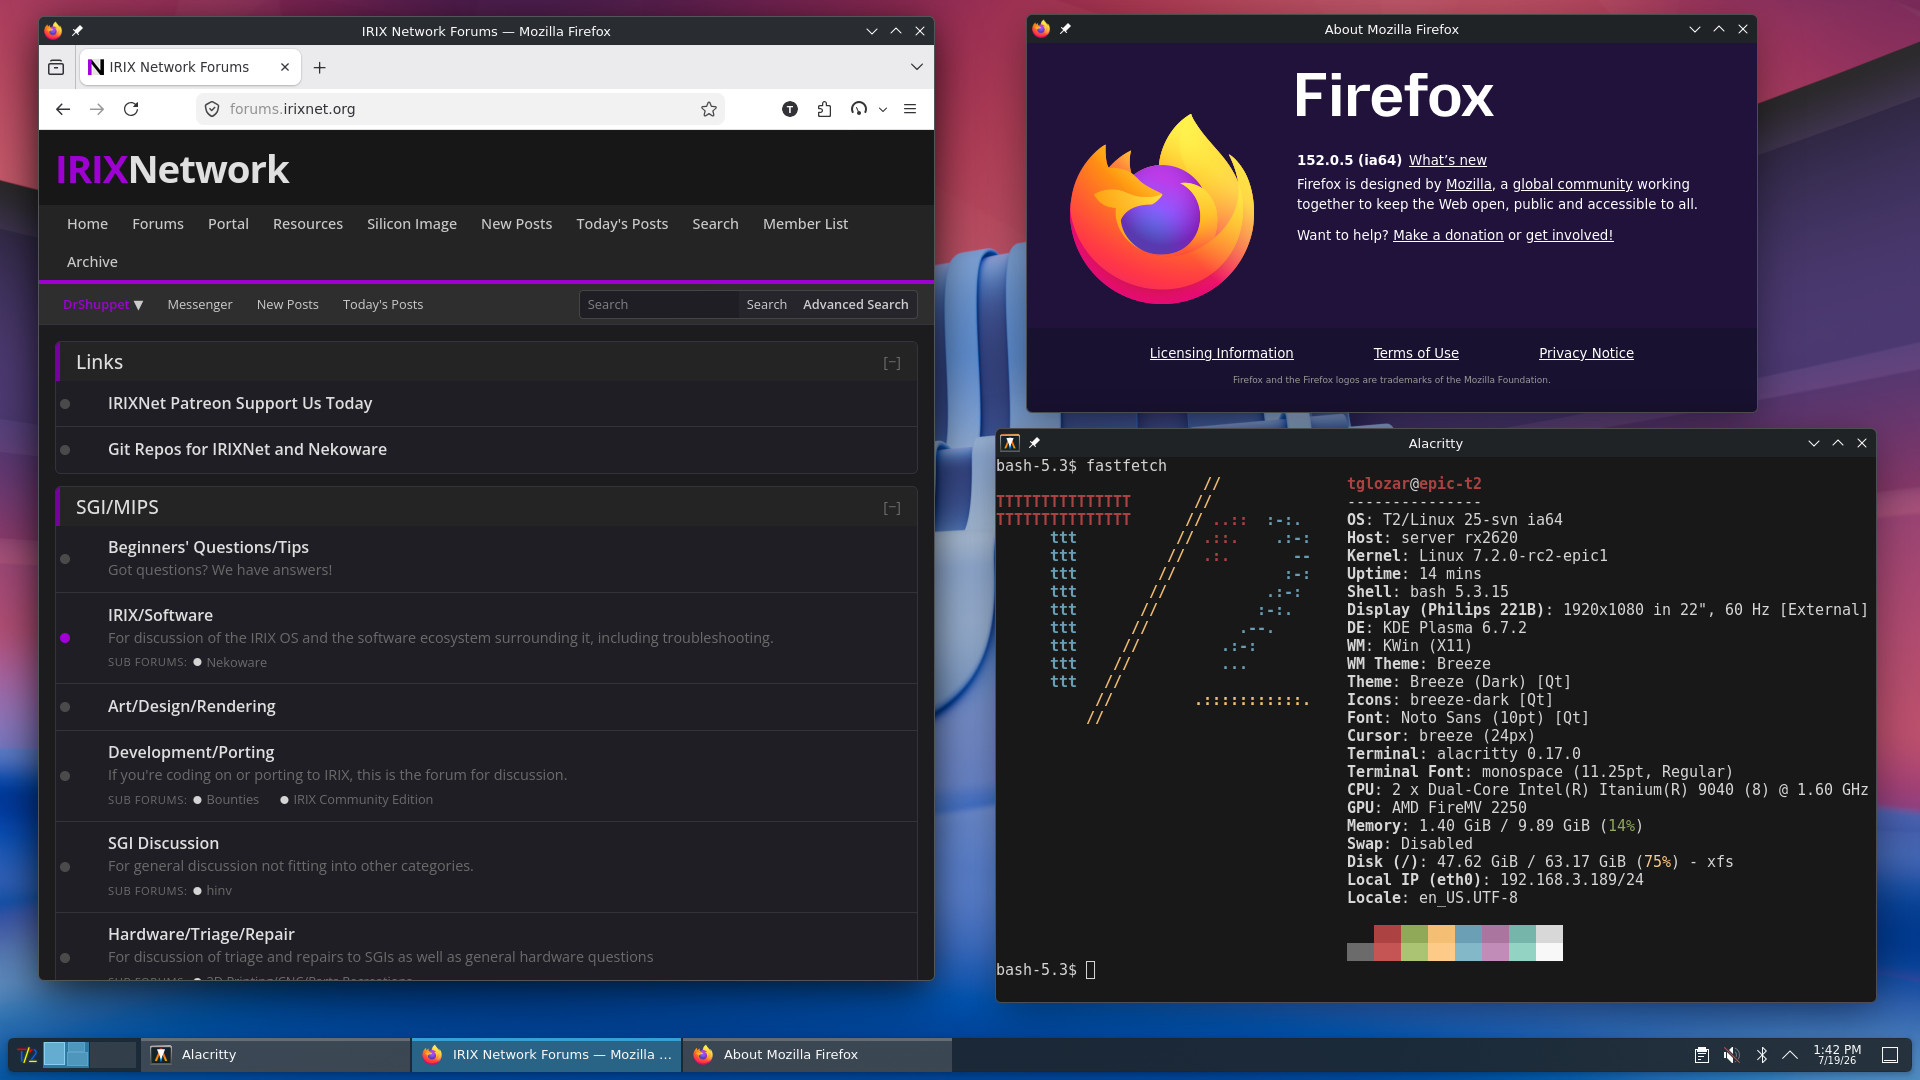The height and width of the screenshot is (1080, 1920).
Task: Click the pin icon on the Alacritty window
Action: coord(1034,443)
